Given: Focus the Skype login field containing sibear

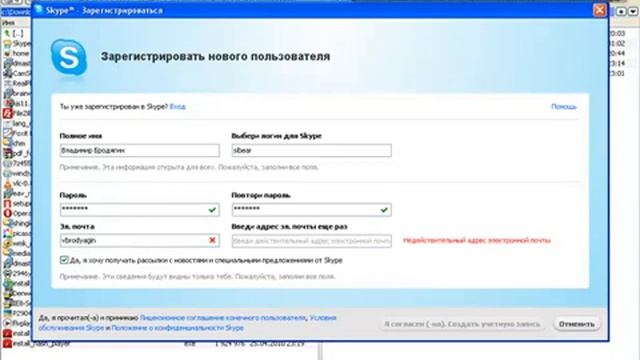Looking at the screenshot, I should pos(311,150).
